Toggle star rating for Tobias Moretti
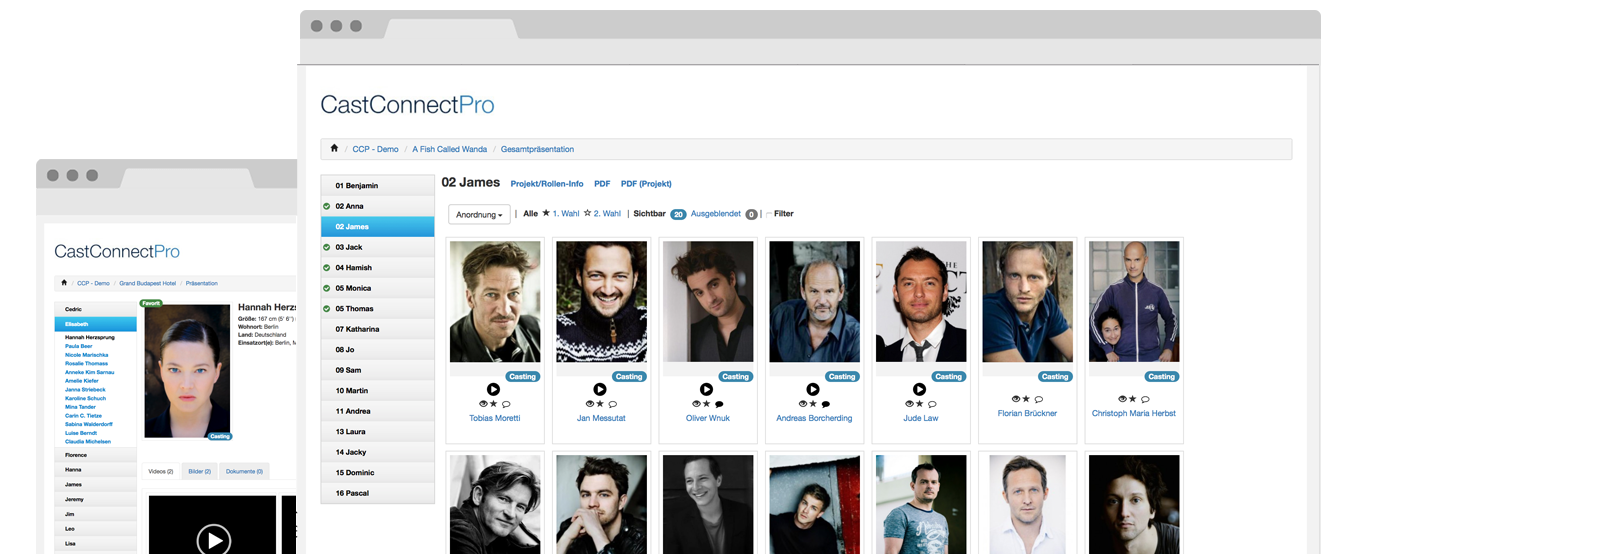The width and height of the screenshot is (1600, 554). coord(494,404)
